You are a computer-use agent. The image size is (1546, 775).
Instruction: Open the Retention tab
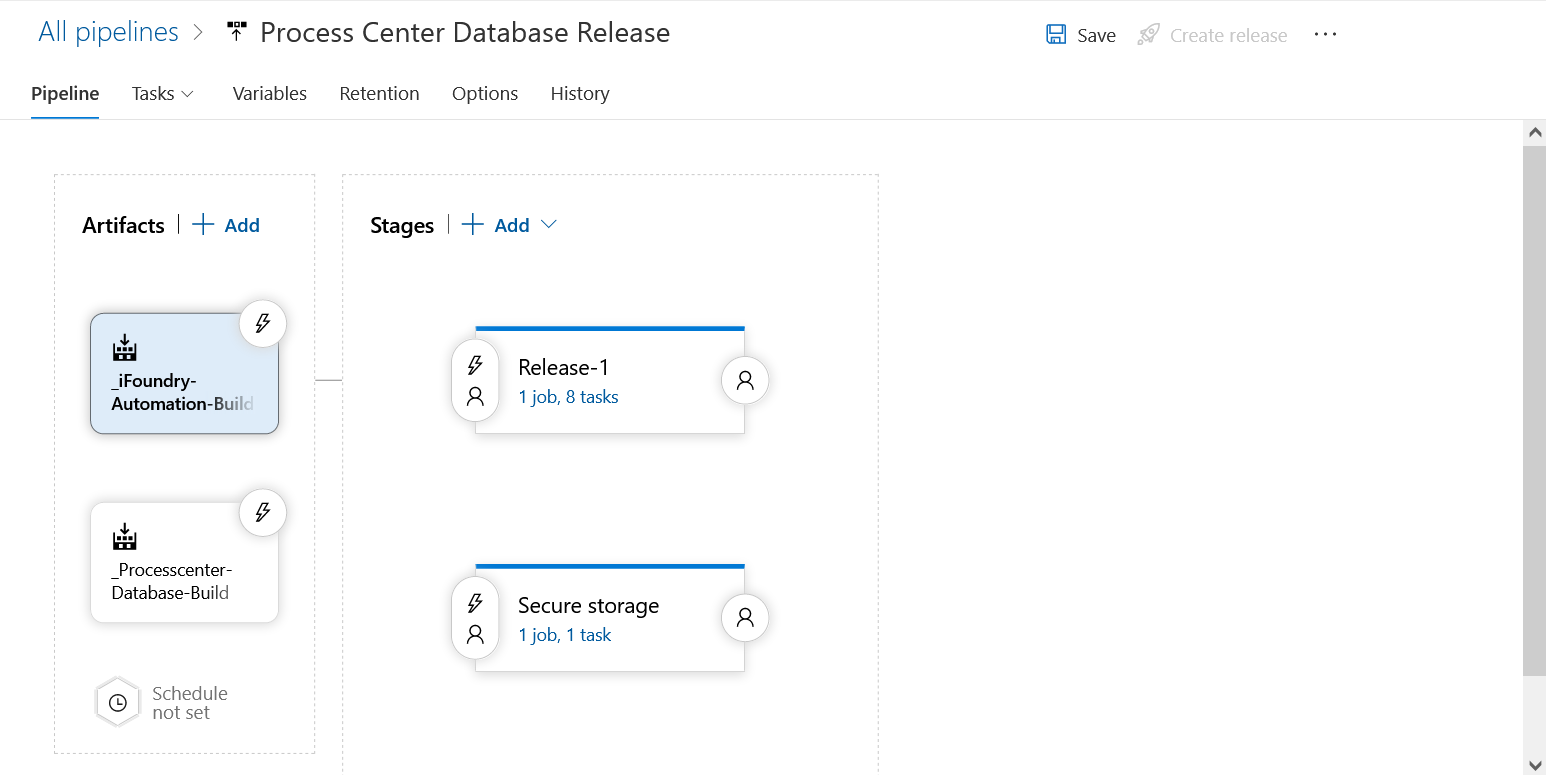coord(379,93)
